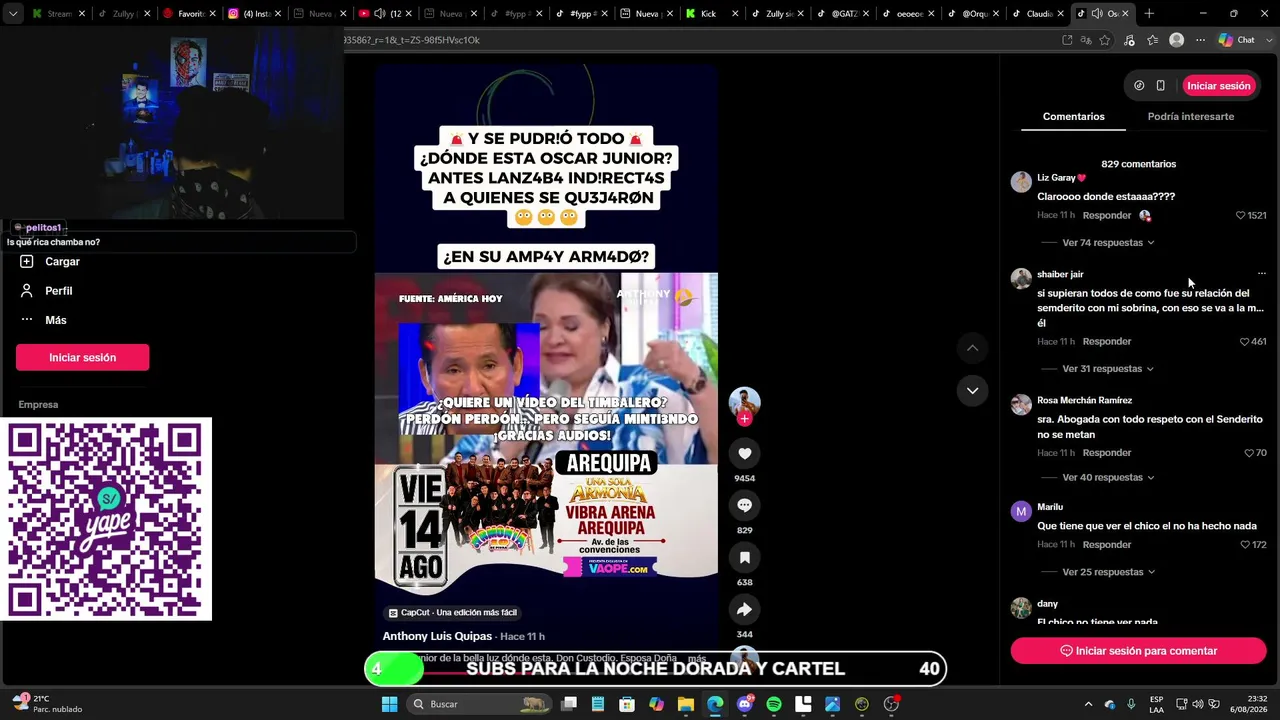Mute the audio on the active tab
This screenshot has height=720, width=1280.
click(1097, 14)
